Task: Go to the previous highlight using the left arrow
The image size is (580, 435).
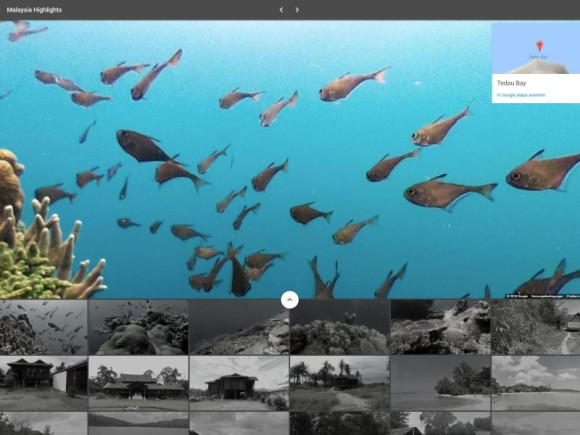Action: pyautogui.click(x=281, y=10)
